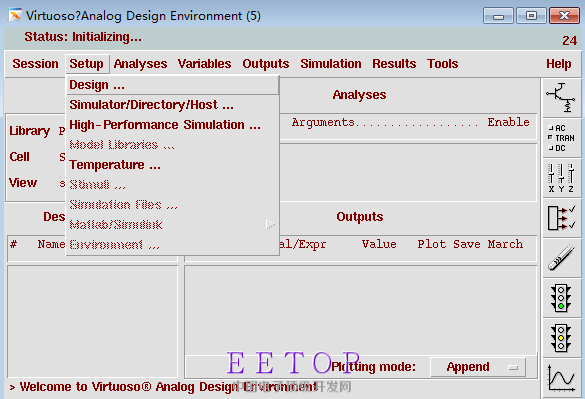Open the Help menu

[x=559, y=64]
